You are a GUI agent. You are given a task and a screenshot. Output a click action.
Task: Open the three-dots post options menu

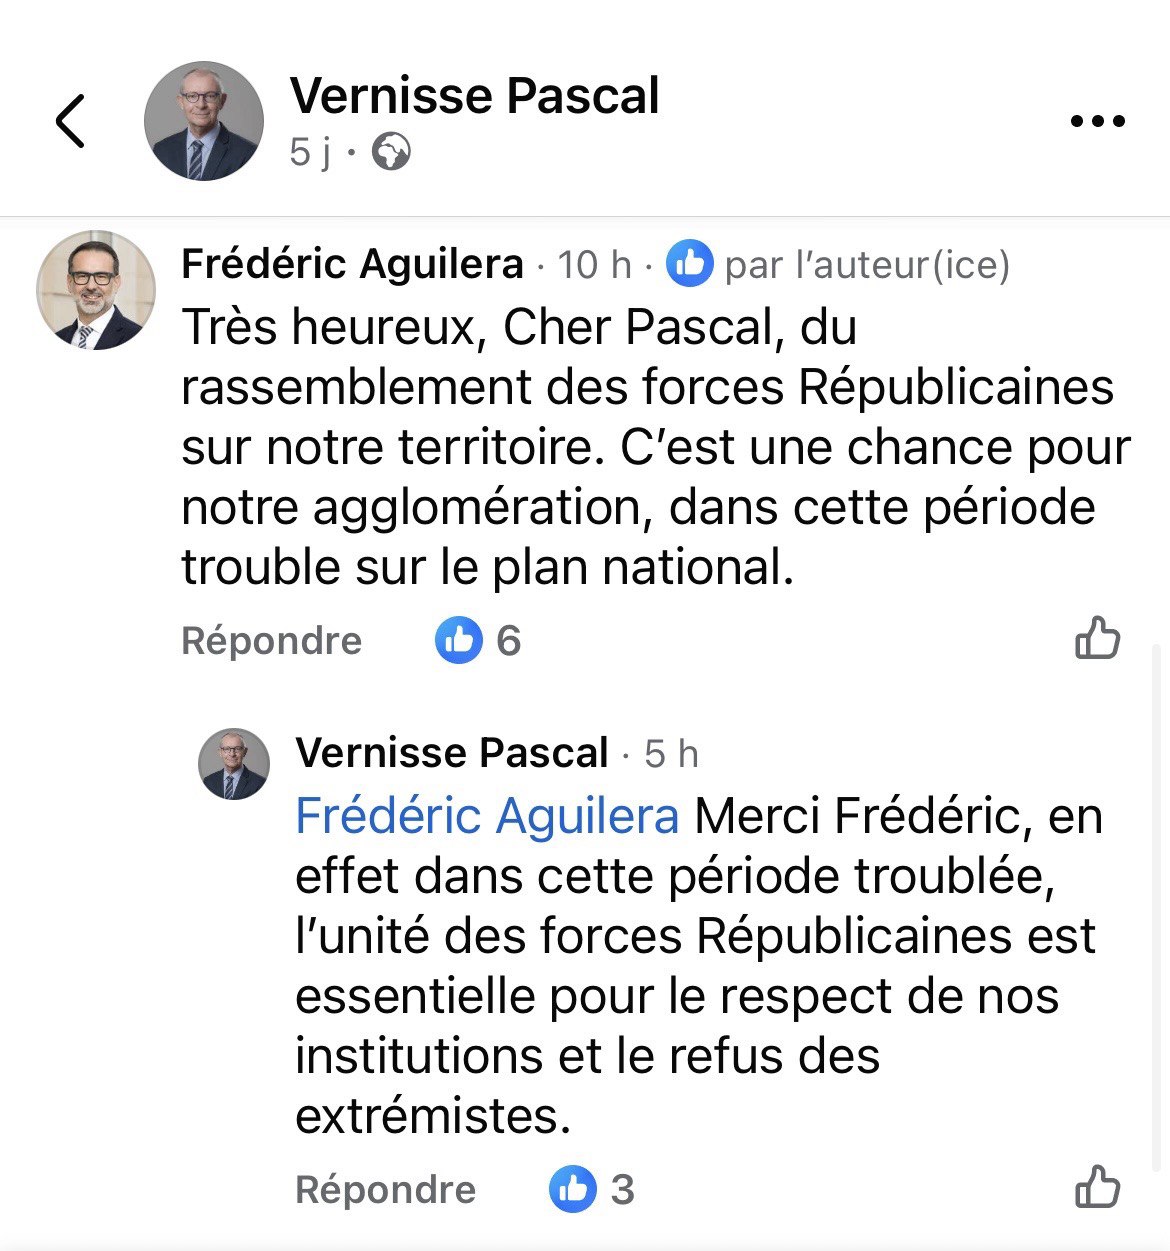point(1097,121)
